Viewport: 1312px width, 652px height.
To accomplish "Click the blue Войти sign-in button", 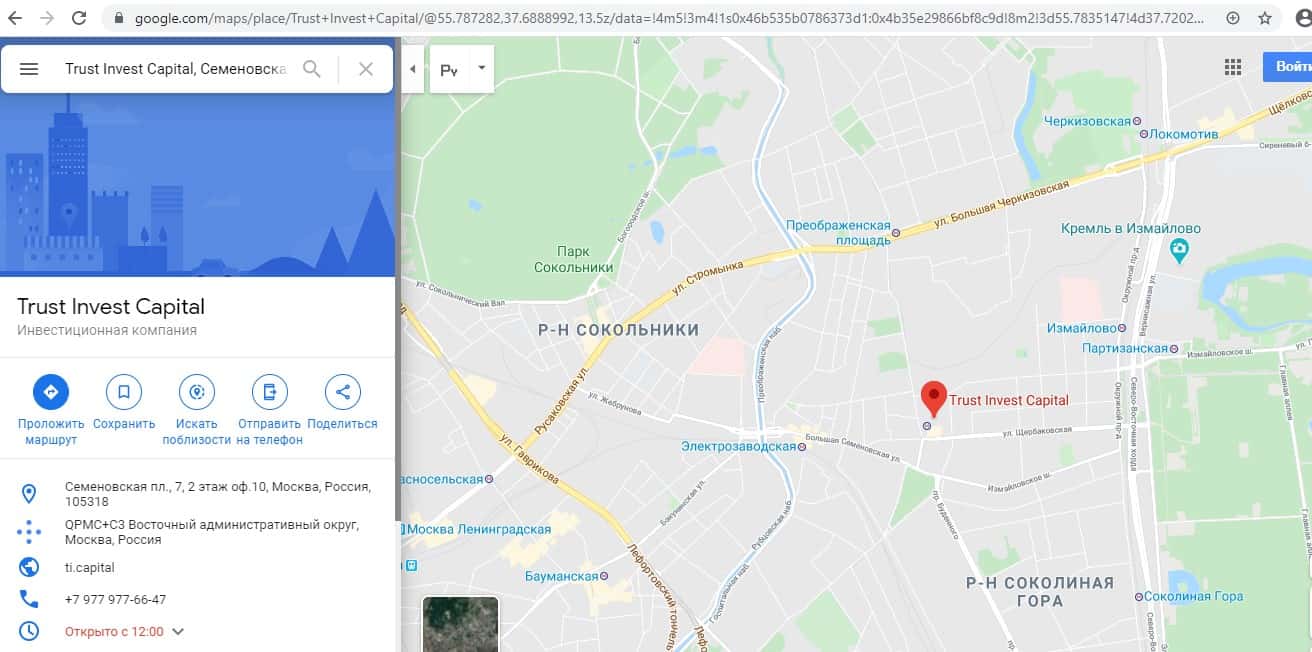I will pos(1288,67).
